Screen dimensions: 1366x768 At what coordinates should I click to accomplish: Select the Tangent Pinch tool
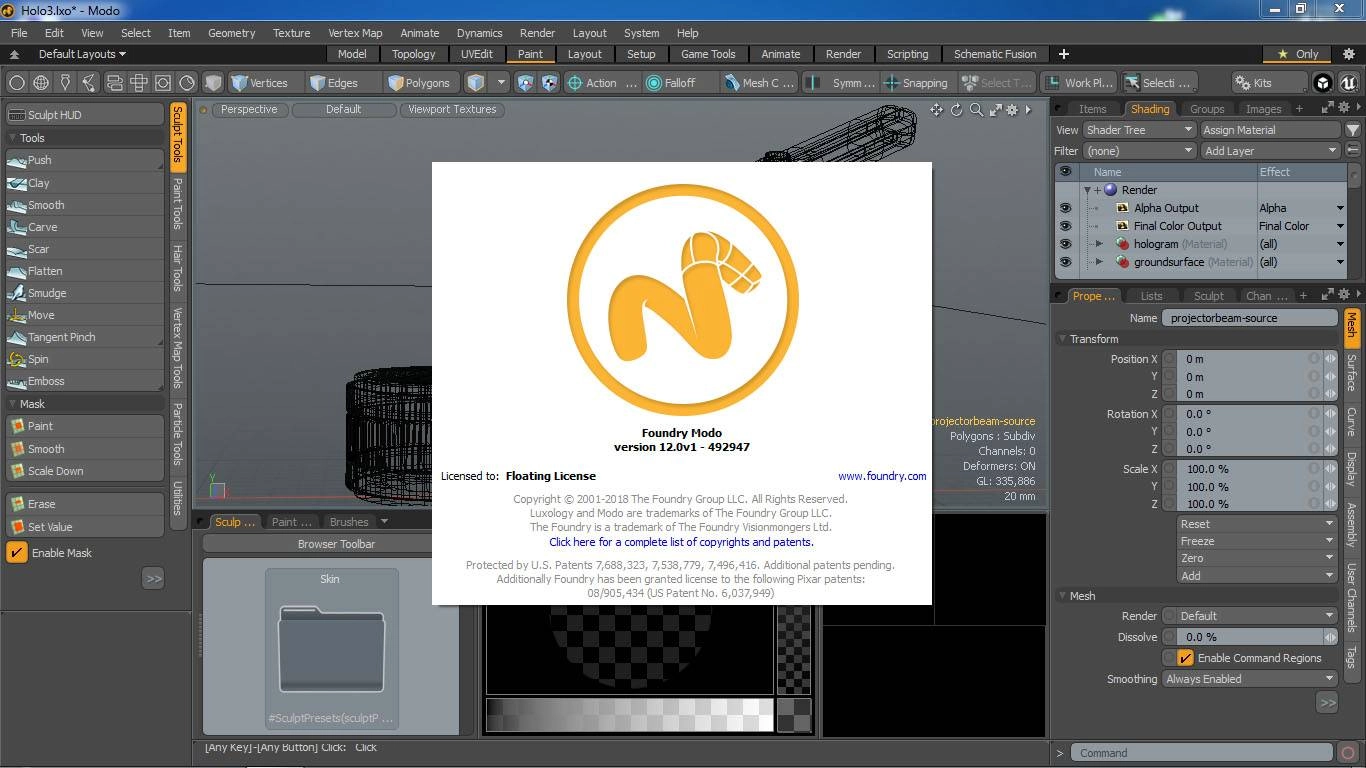pos(84,337)
